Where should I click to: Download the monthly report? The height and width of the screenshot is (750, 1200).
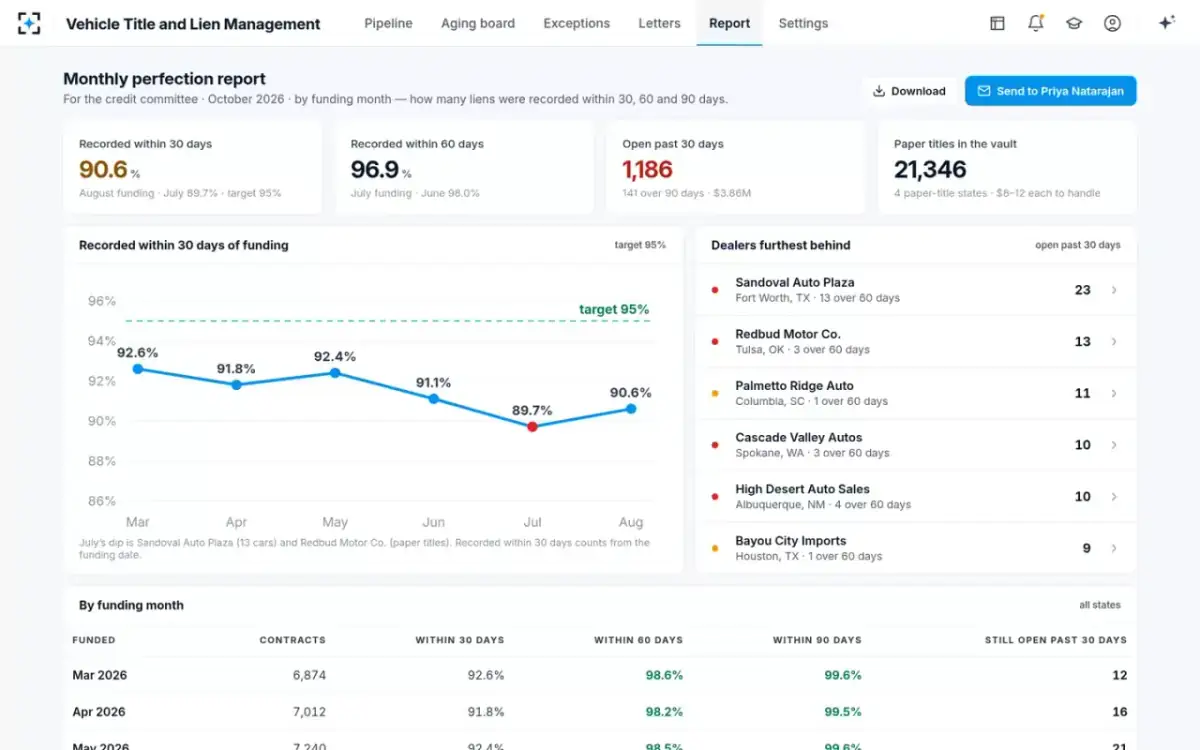pos(909,91)
